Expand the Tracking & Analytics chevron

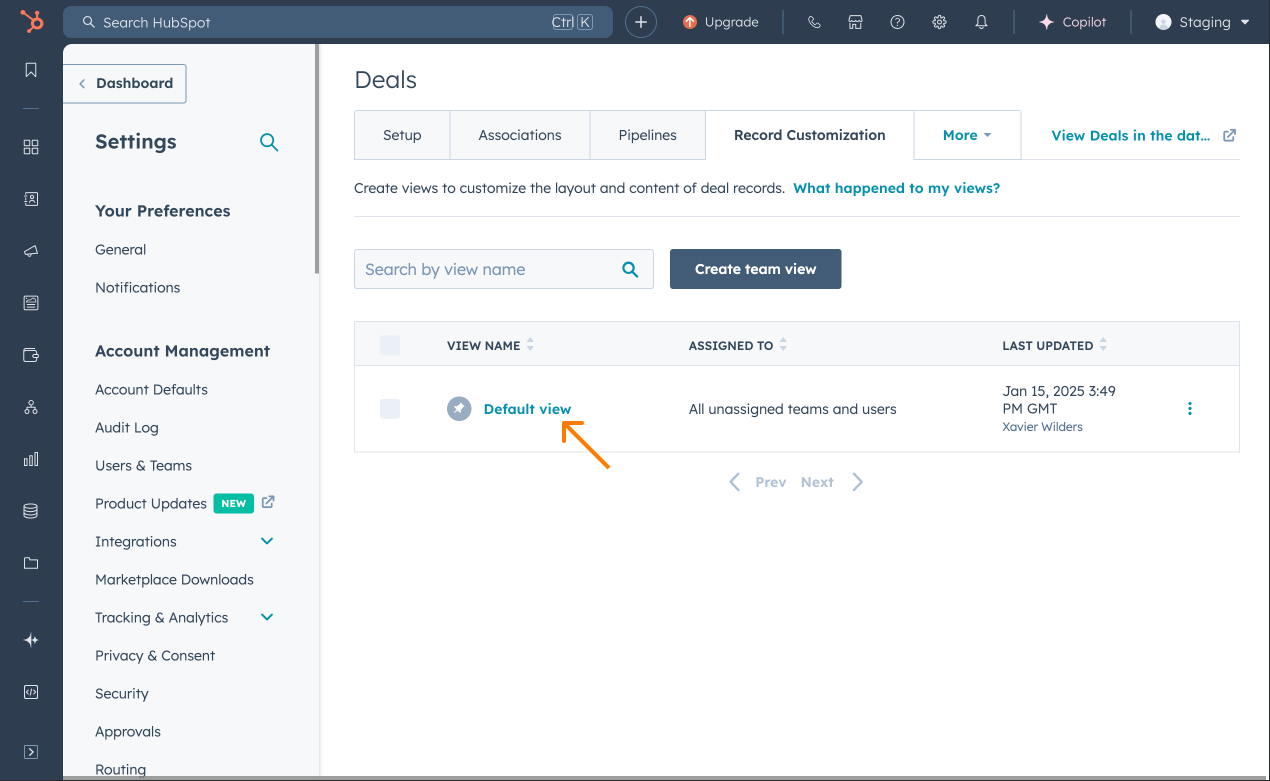click(267, 617)
